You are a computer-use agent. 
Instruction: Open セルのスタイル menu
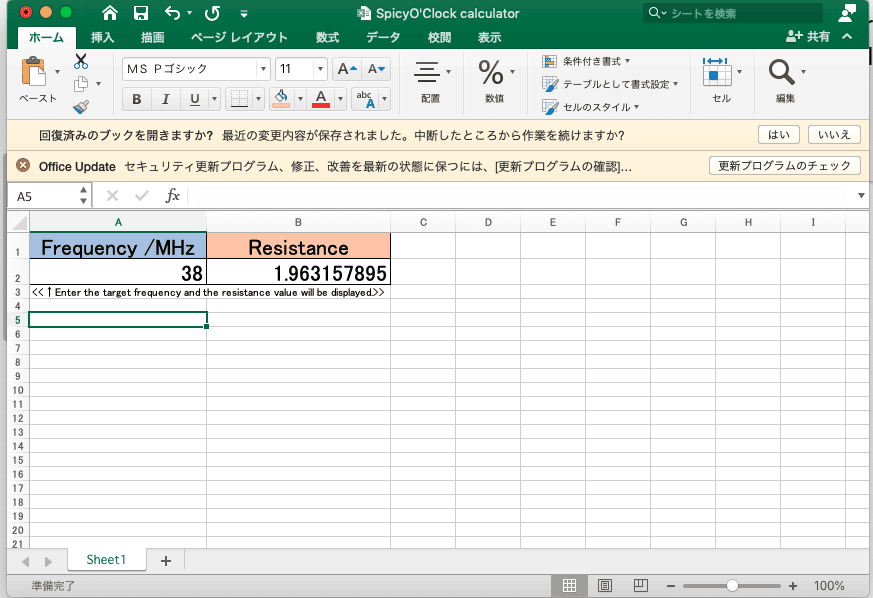(591, 107)
